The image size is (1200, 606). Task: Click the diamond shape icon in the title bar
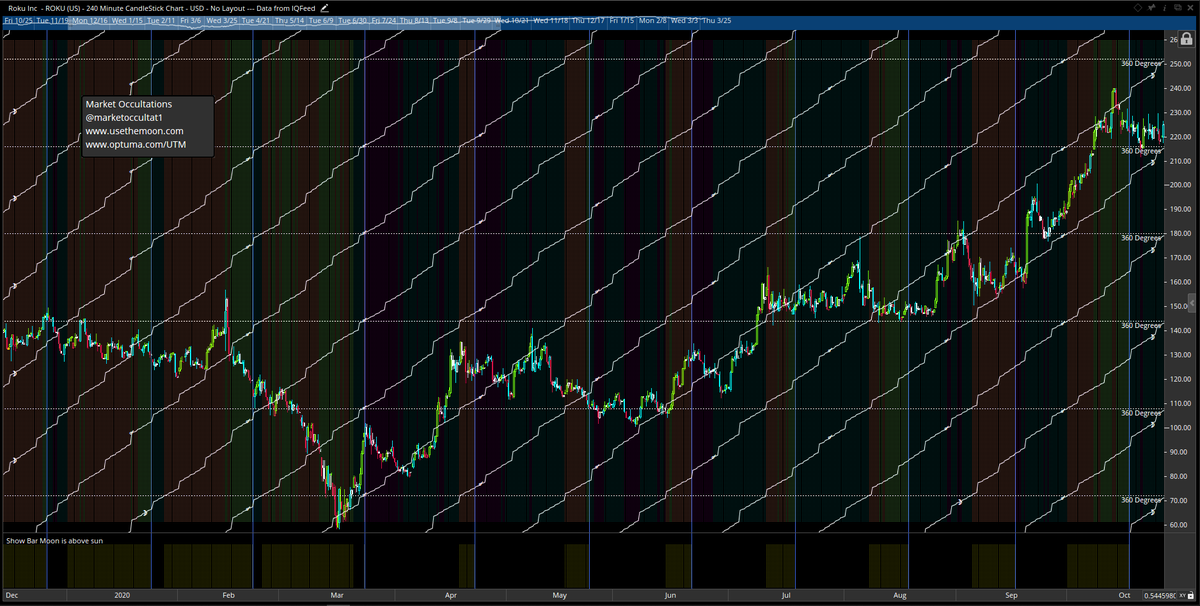pyautogui.click(x=1137, y=8)
